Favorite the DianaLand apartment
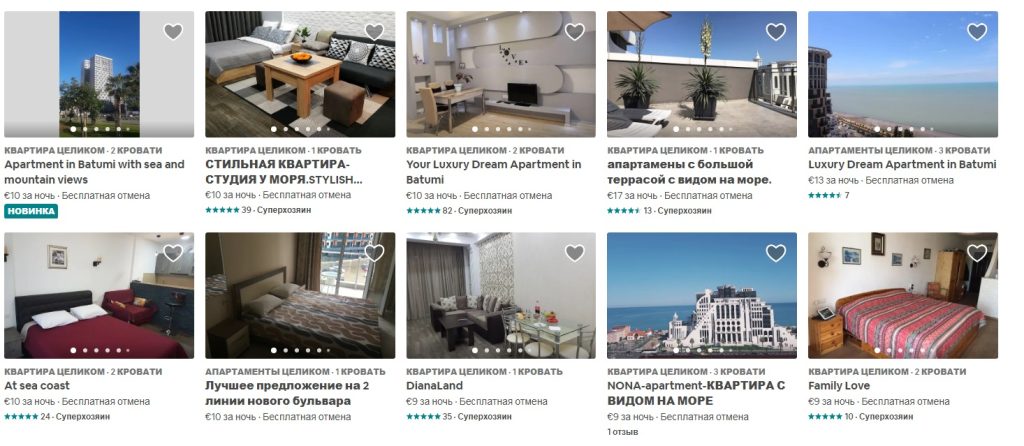The width and height of the screenshot is (1024, 446). pyautogui.click(x=575, y=253)
